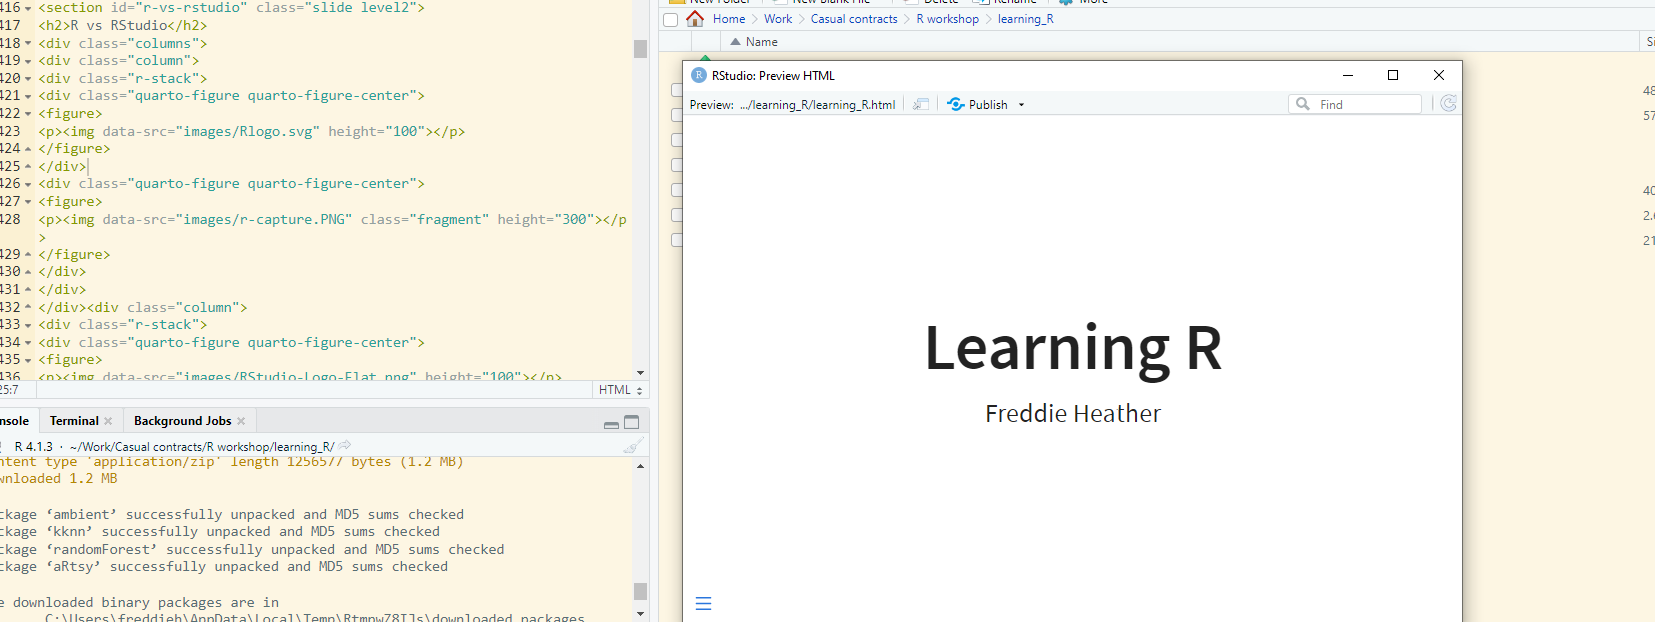Open the Publish dropdown arrow
The width and height of the screenshot is (1655, 622).
tap(1021, 105)
